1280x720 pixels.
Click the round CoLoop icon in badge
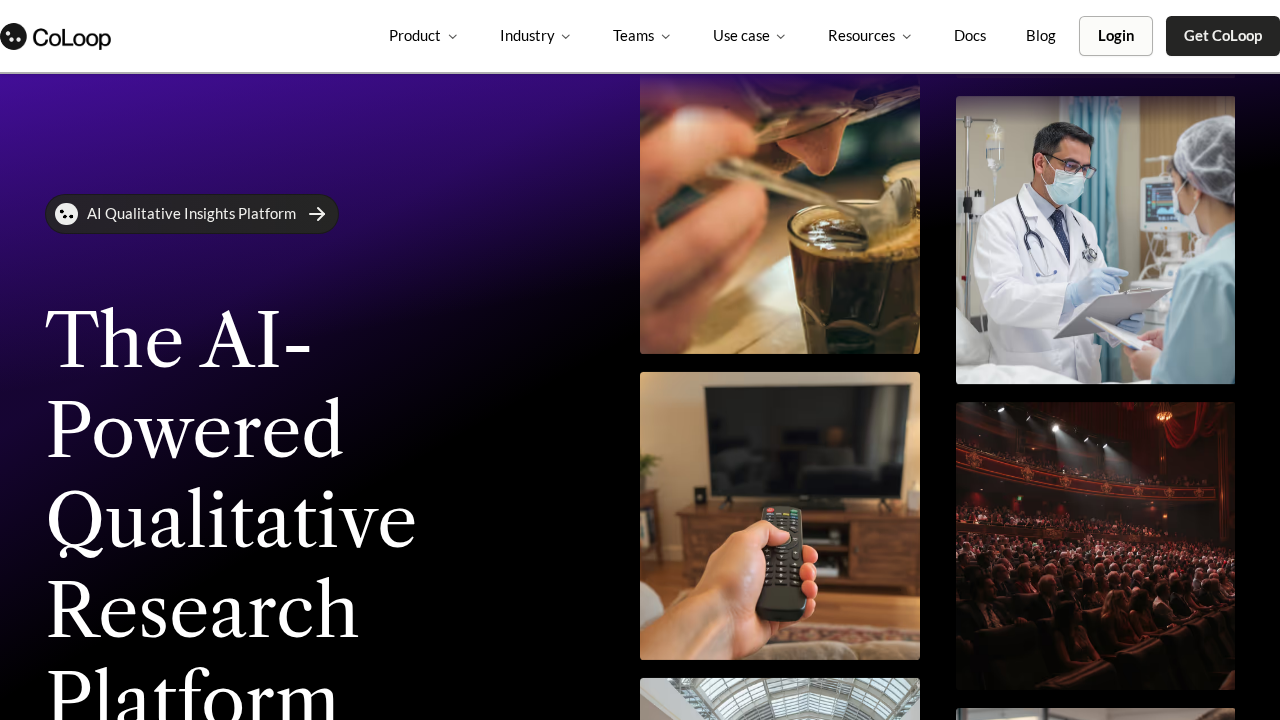coord(67,214)
